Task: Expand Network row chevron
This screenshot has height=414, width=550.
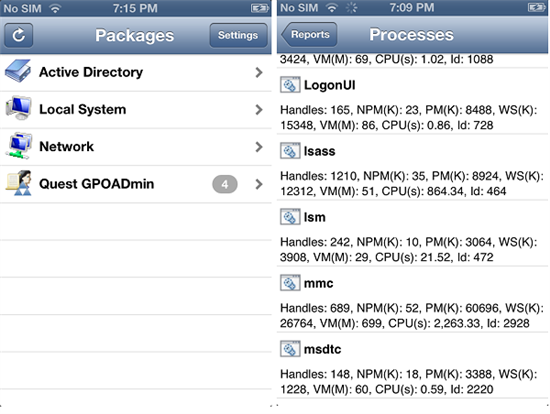Action: click(x=259, y=147)
